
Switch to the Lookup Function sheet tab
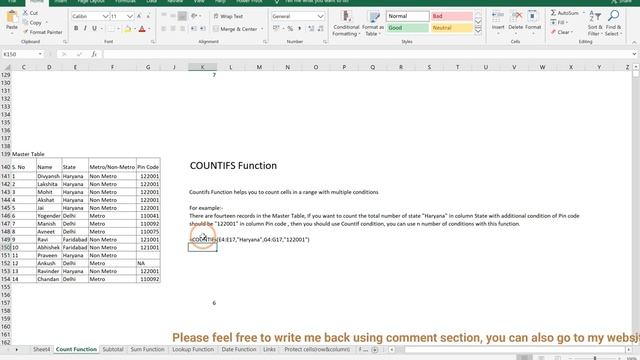tap(193, 349)
